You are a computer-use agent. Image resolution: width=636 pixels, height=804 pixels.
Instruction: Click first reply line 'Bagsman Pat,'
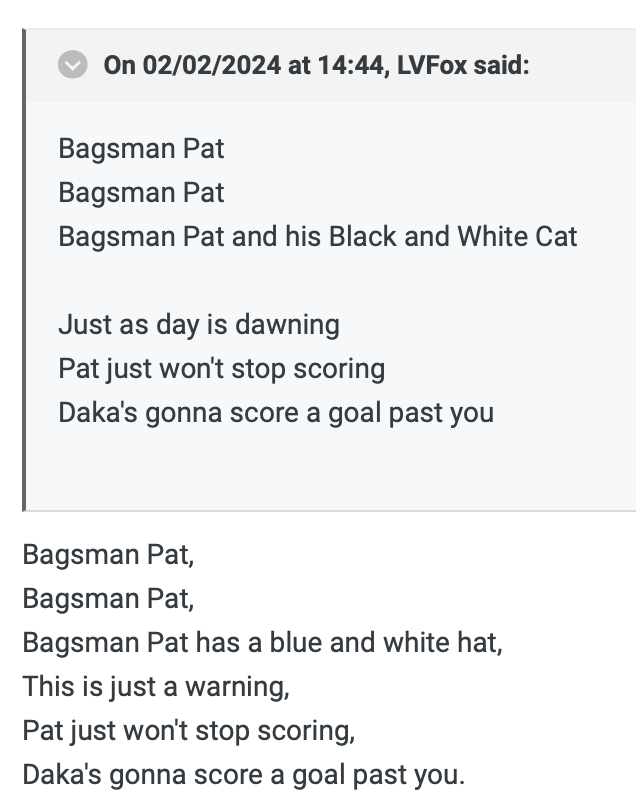click(x=108, y=555)
